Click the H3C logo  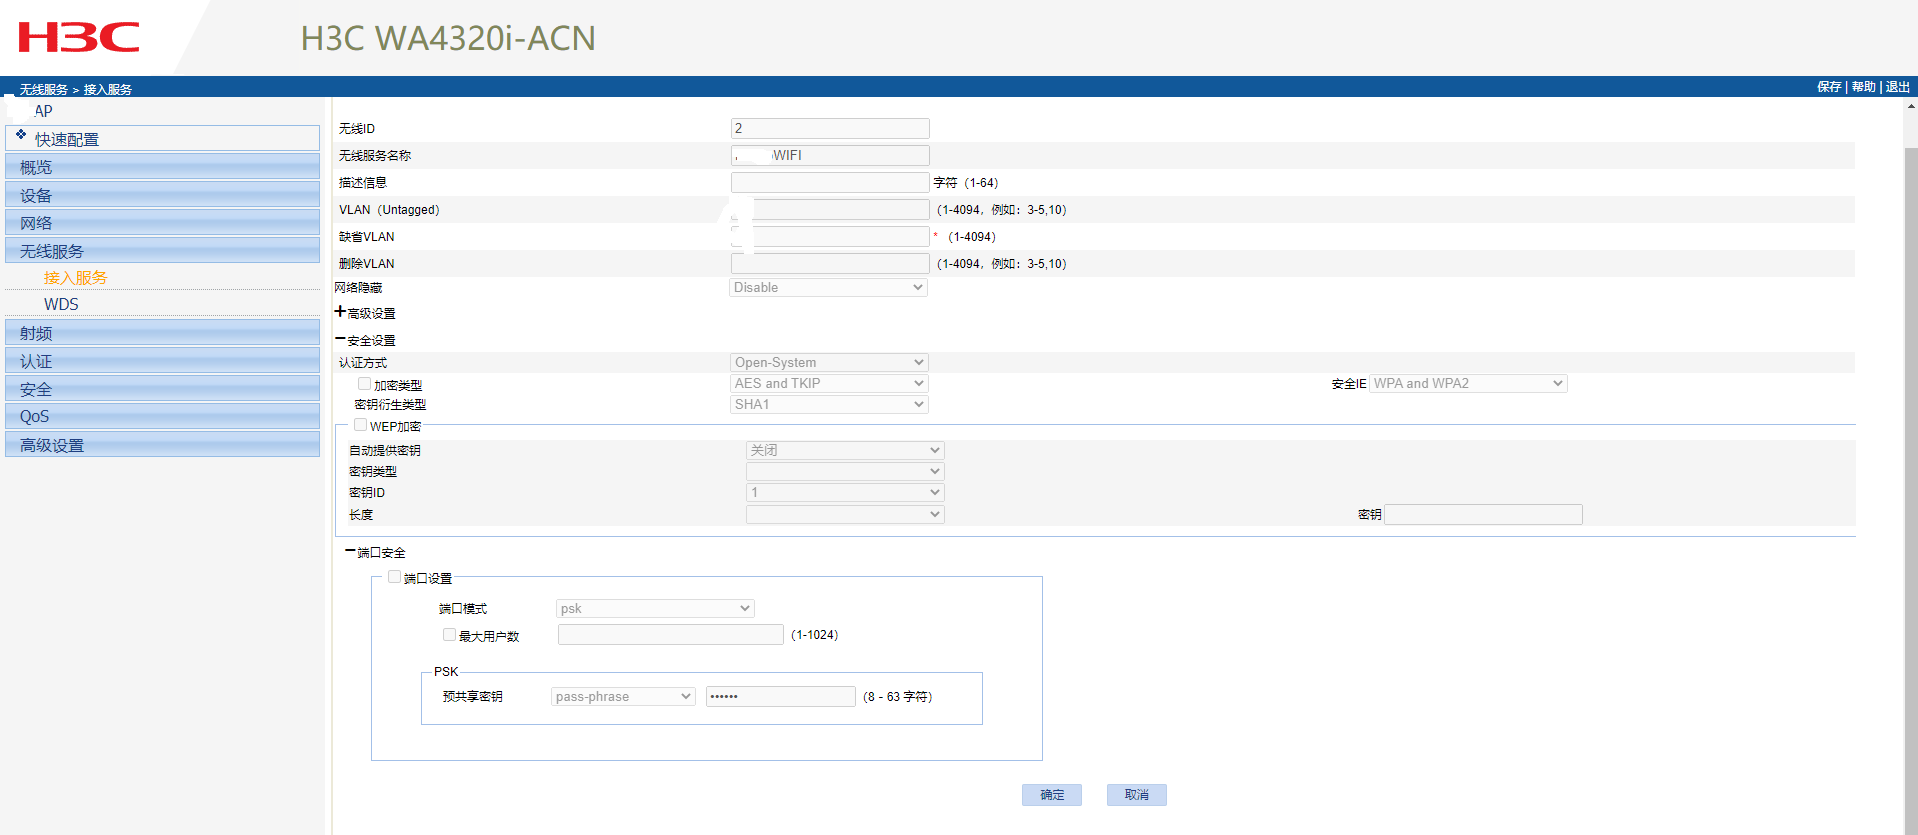[x=79, y=38]
